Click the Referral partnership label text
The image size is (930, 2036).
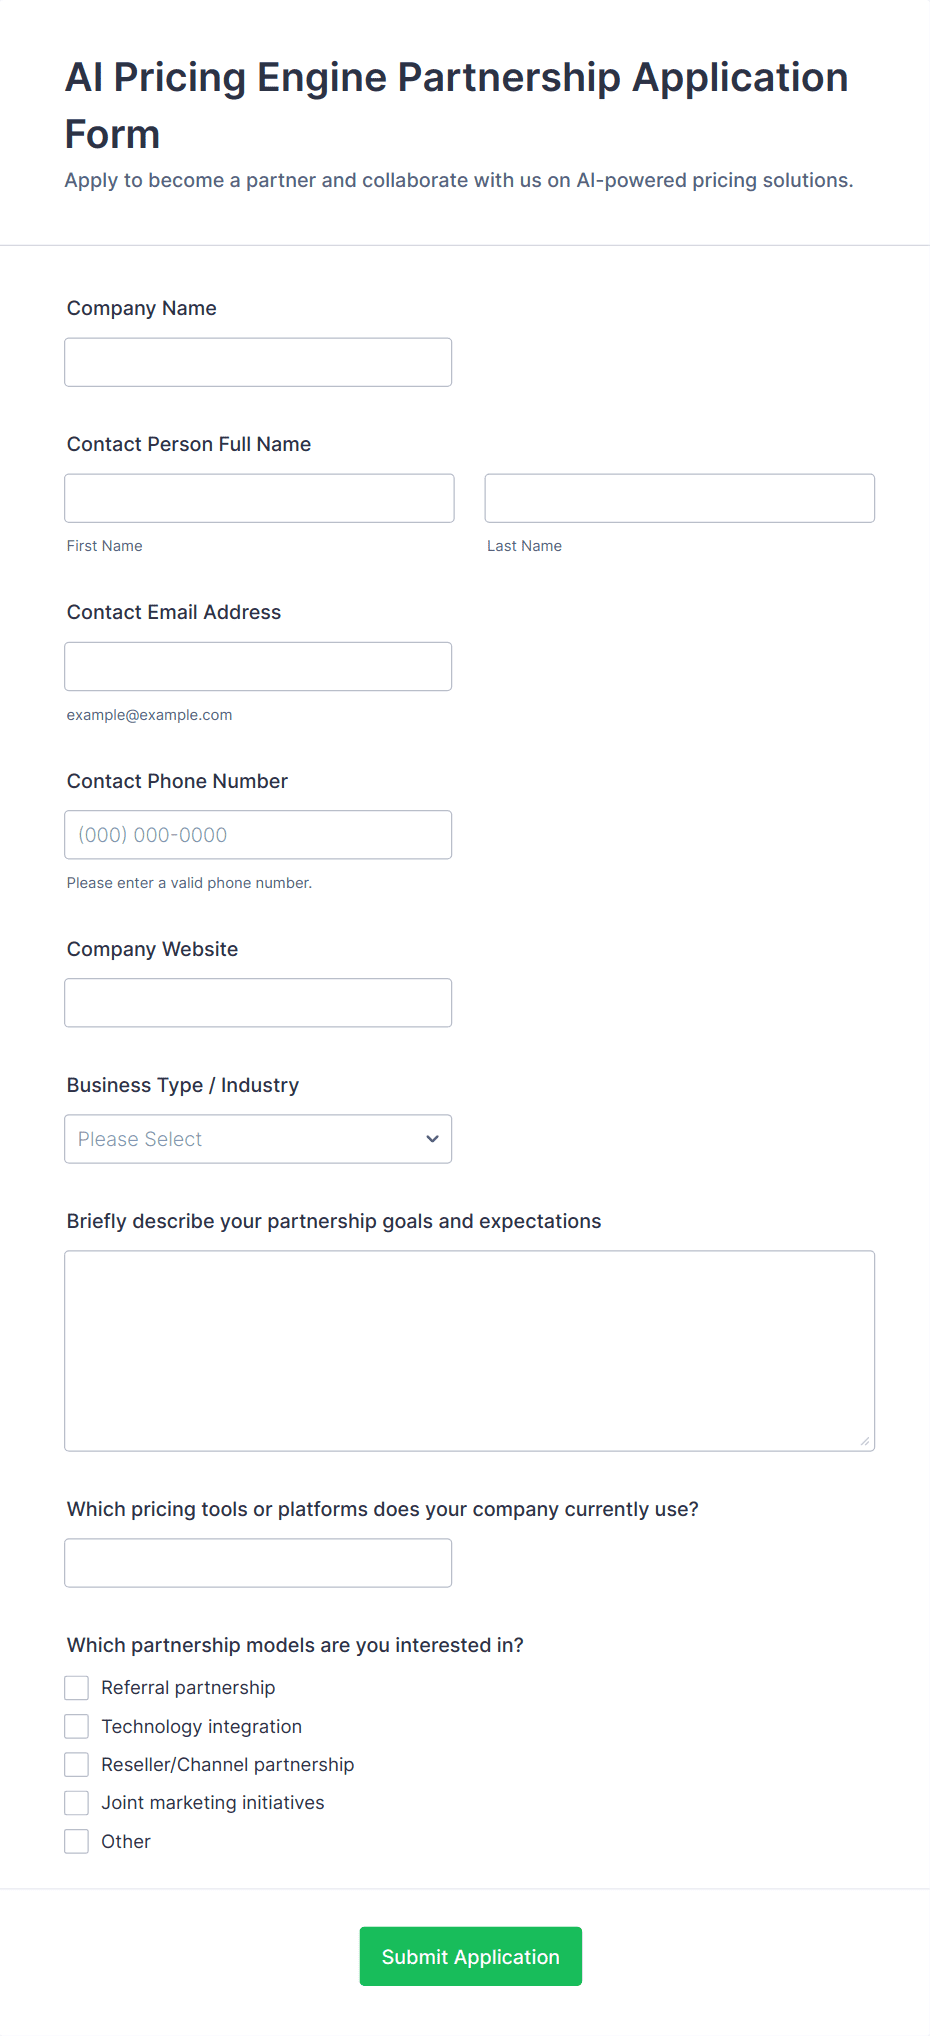click(x=188, y=1688)
